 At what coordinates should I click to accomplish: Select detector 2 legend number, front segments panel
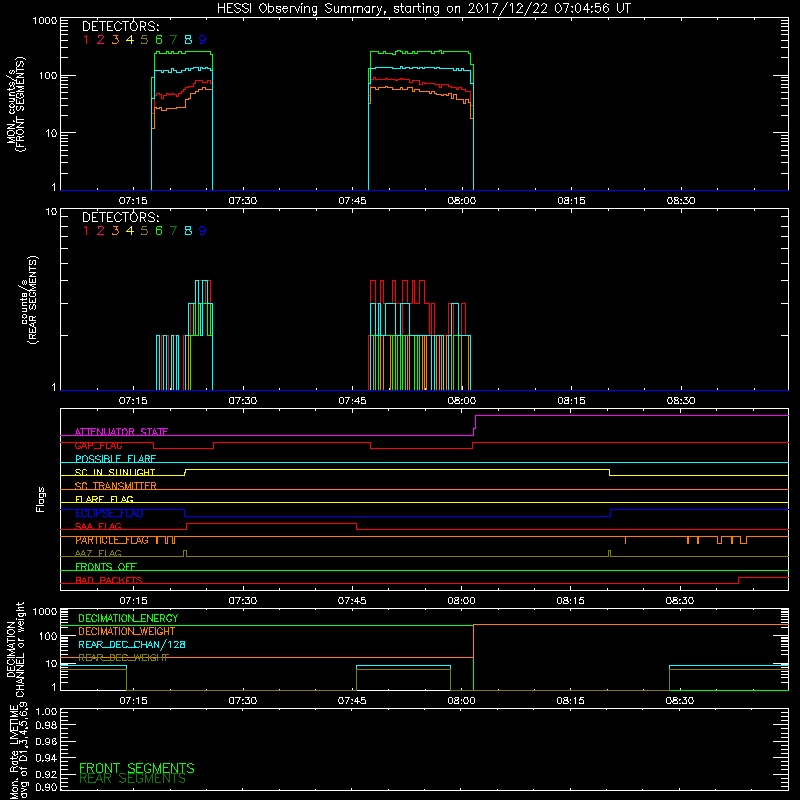click(101, 40)
